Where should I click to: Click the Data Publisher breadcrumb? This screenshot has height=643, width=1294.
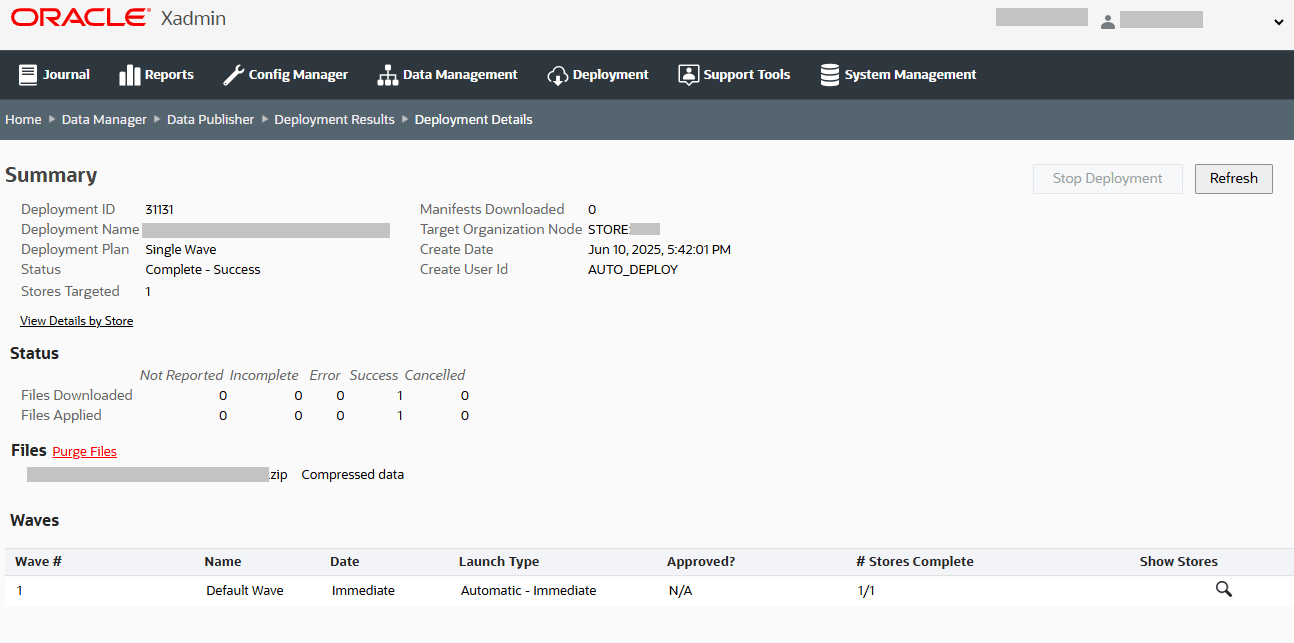210,119
